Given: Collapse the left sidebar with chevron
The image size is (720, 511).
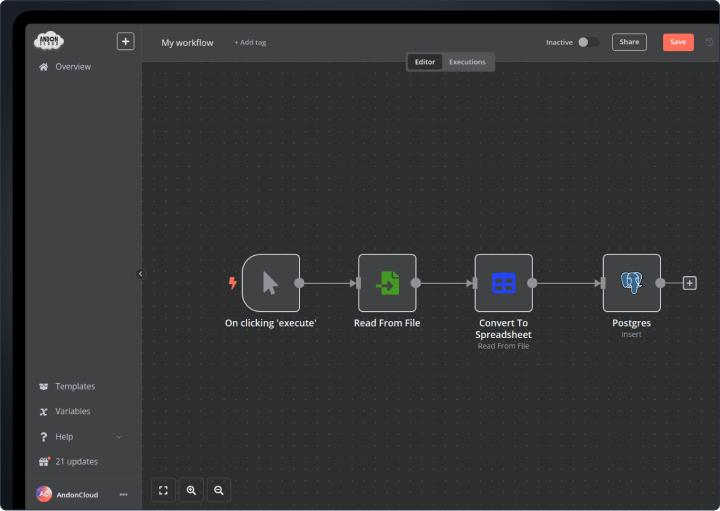Looking at the screenshot, I should [x=140, y=274].
